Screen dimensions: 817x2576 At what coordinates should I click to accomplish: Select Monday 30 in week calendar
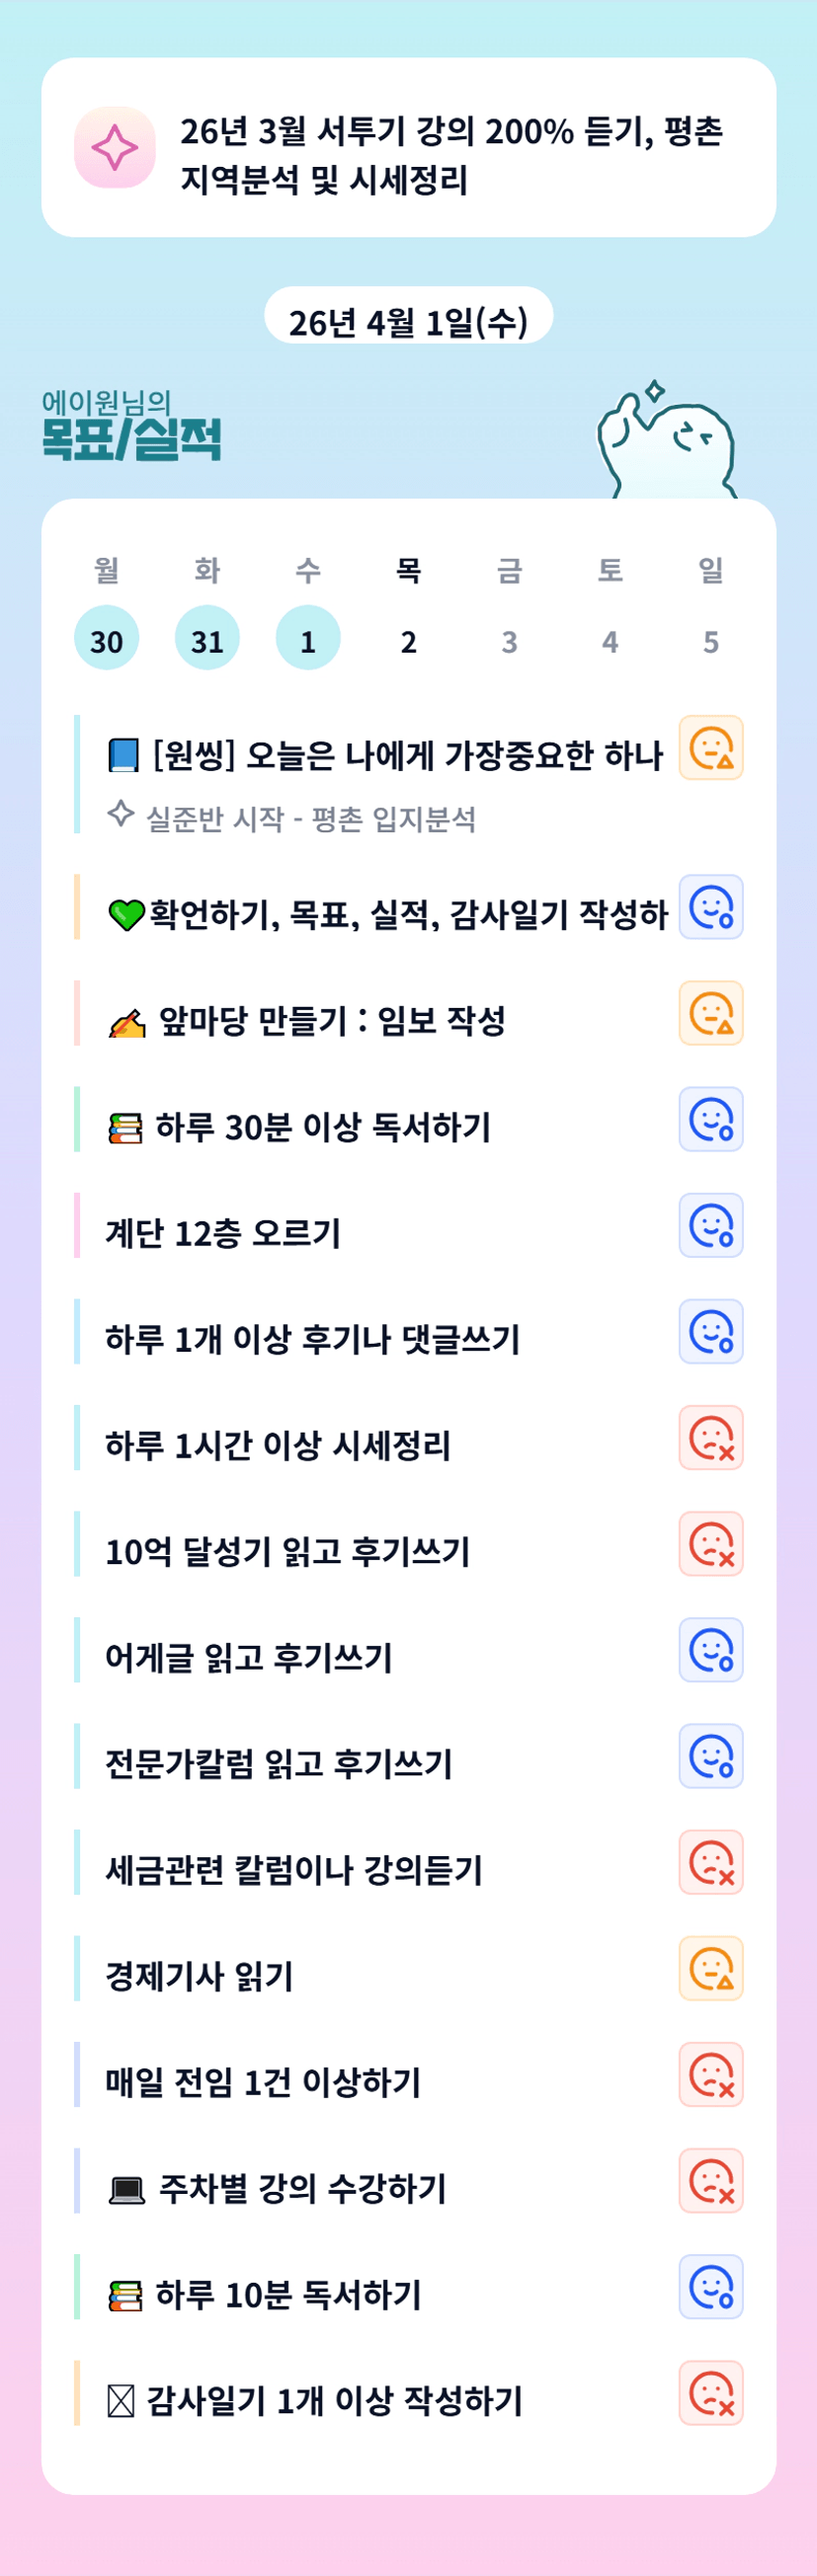coord(106,638)
